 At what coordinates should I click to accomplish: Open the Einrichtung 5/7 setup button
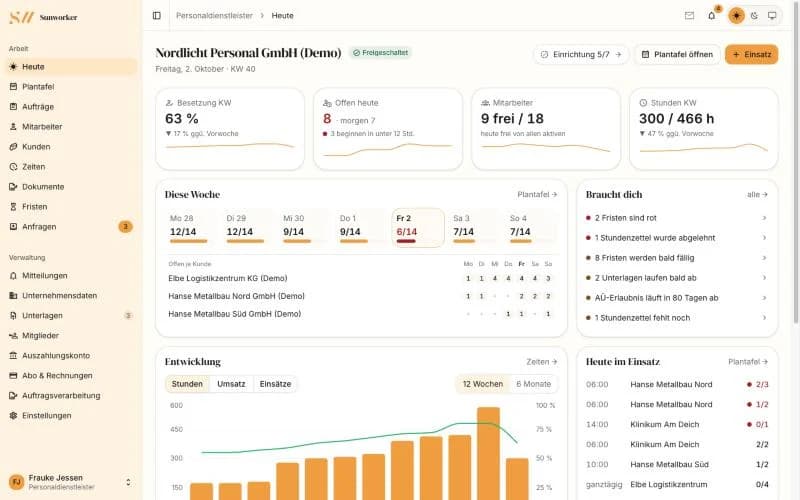(x=581, y=55)
